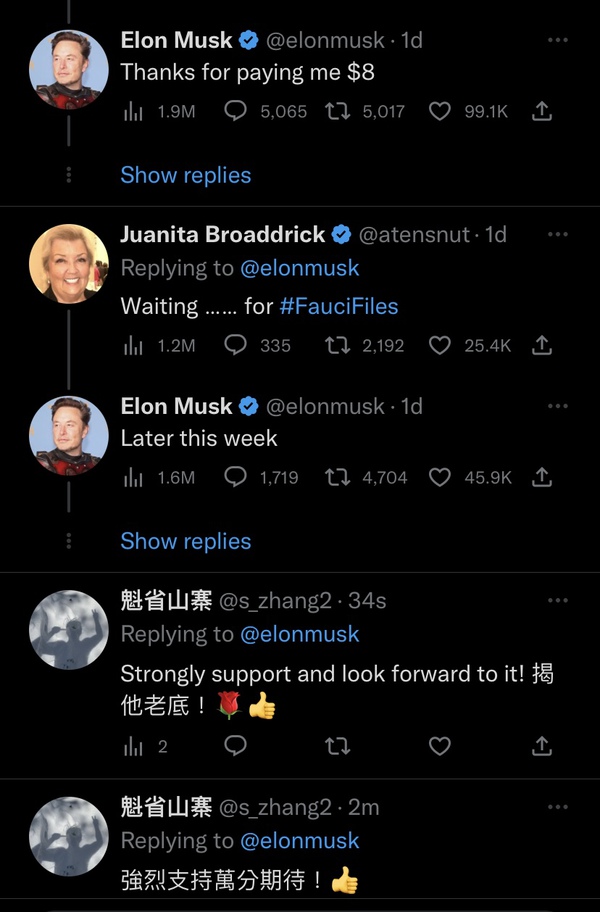Open more options on "Later this week" tweet
The image size is (600, 912).
coord(558,406)
